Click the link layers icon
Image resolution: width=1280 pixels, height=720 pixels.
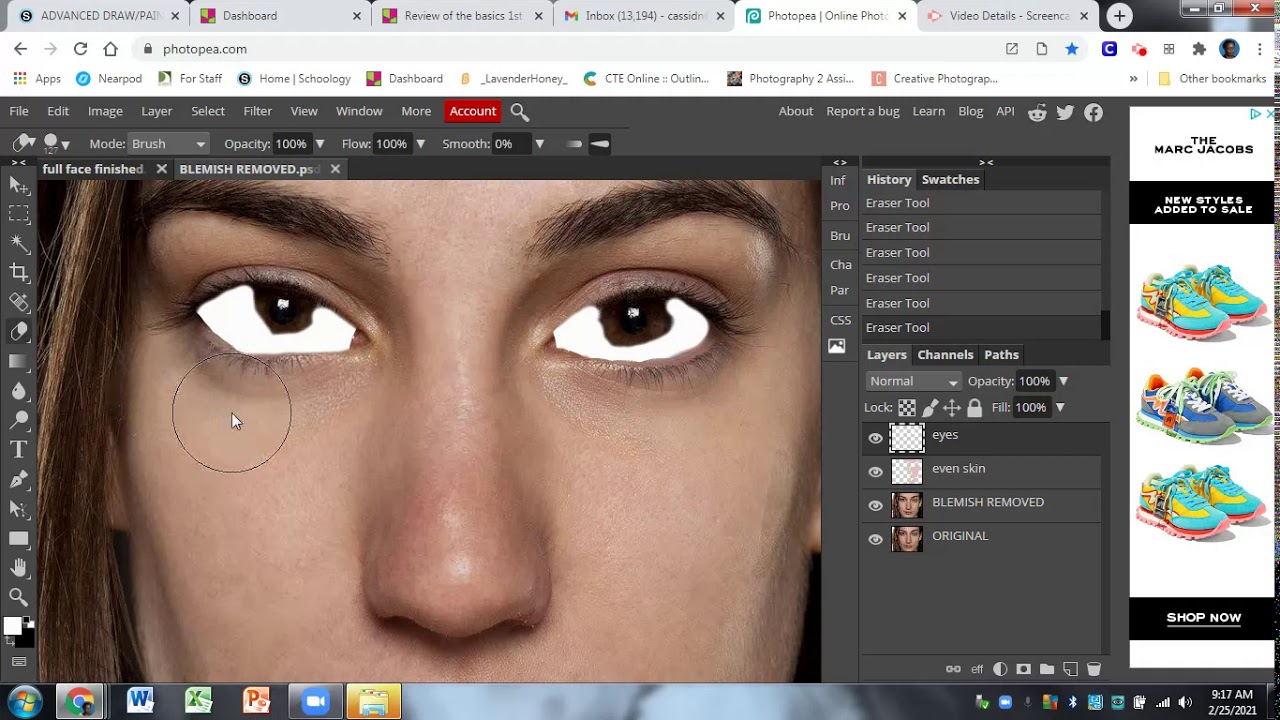click(x=953, y=669)
